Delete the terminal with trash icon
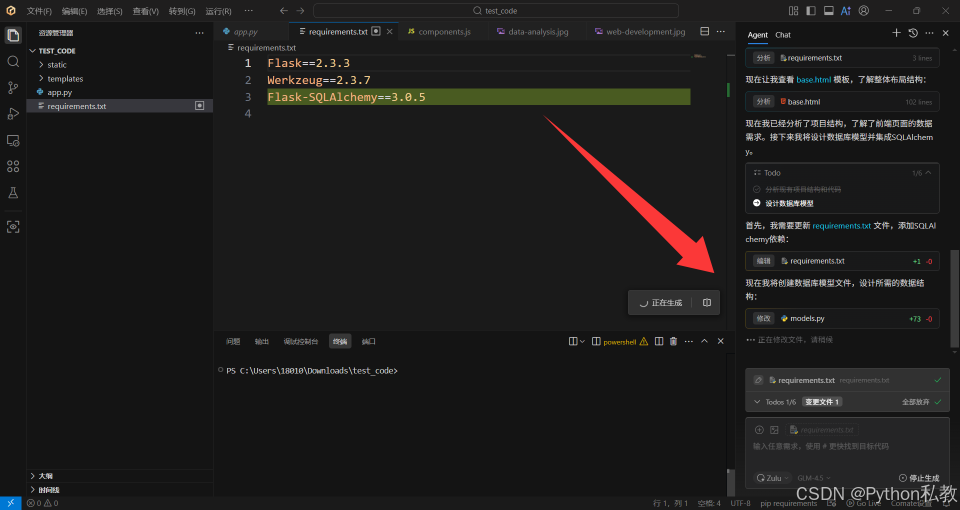 (673, 341)
